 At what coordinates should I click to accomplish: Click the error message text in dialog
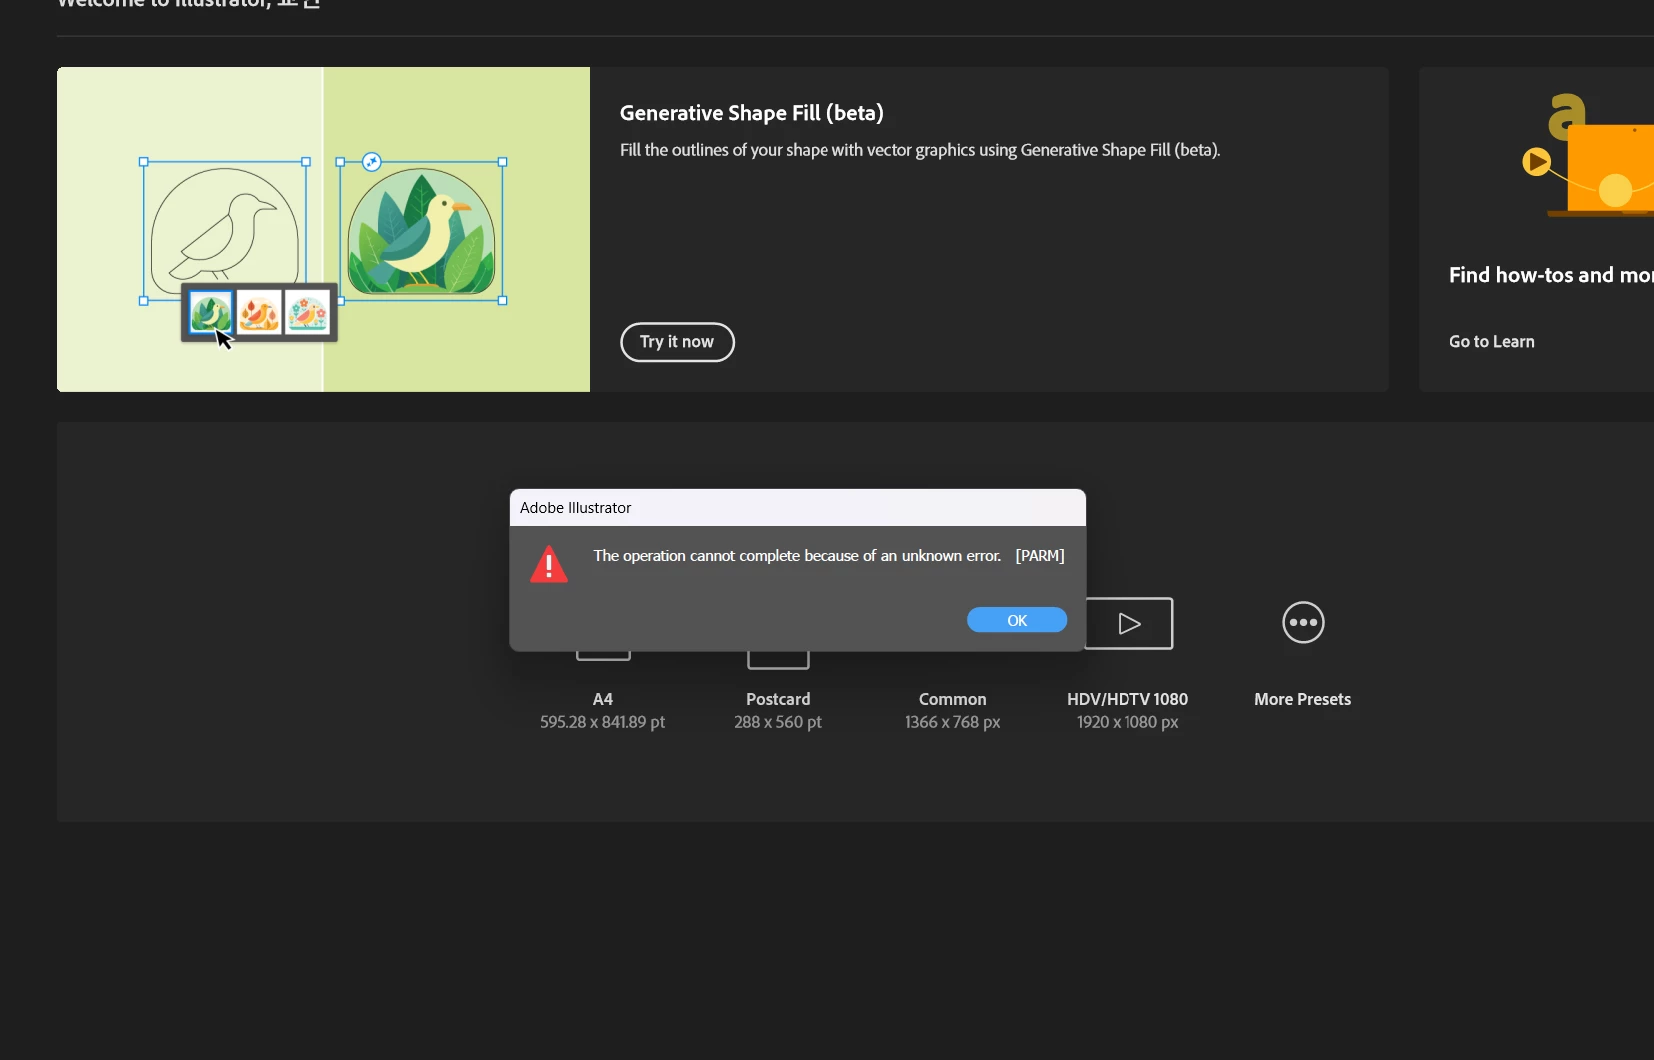point(829,555)
